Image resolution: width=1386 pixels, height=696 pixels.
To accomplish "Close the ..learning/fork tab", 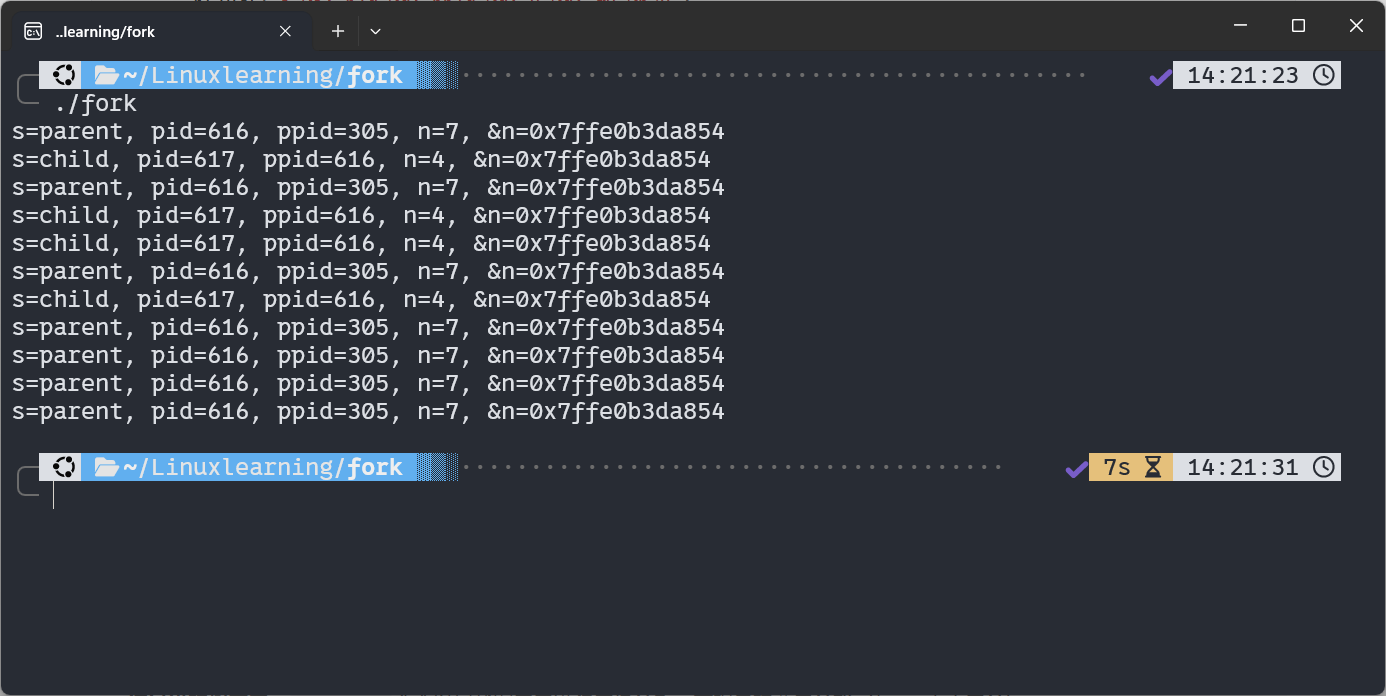I will tap(285, 31).
